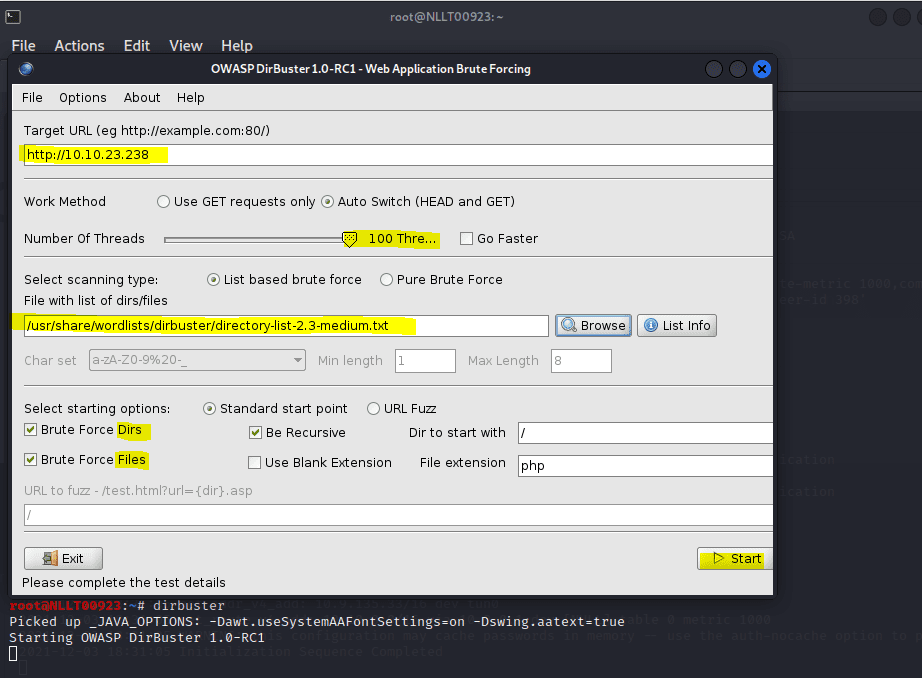922x678 pixels.
Task: Click the Target URL input field
Action: (x=398, y=155)
